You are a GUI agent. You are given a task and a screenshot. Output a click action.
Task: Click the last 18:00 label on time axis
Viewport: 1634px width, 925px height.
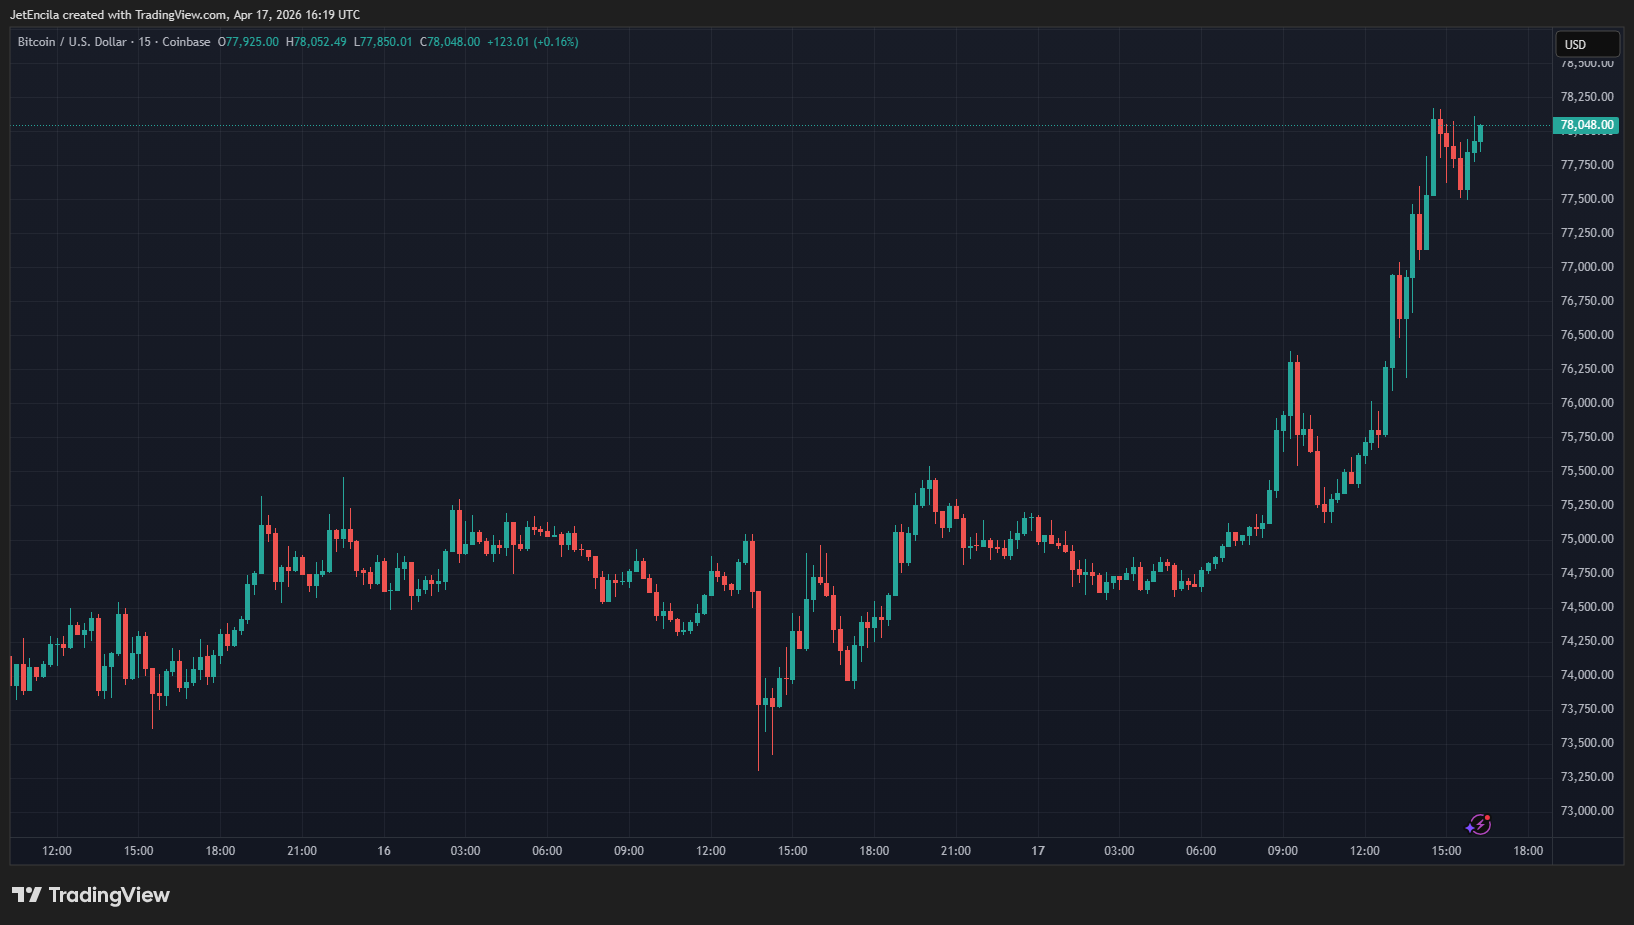1527,851
